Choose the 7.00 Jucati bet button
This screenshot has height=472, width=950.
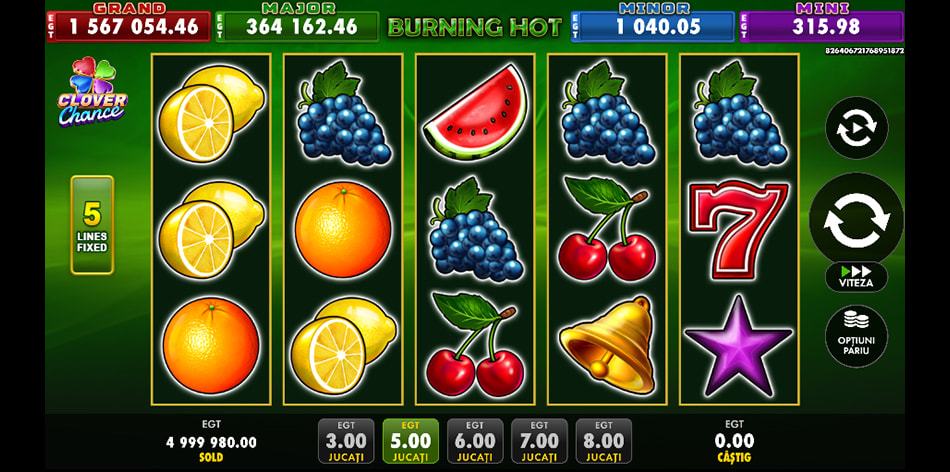pos(539,441)
